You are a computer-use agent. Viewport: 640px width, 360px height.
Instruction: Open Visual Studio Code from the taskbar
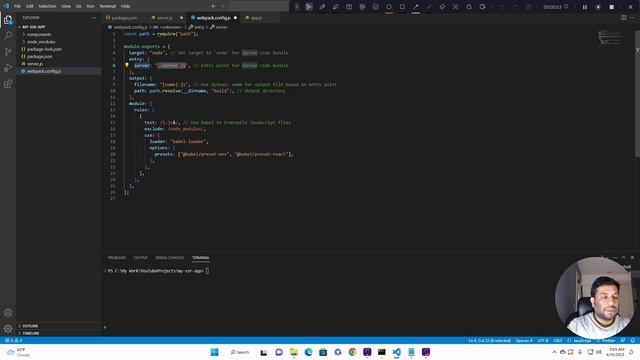[396, 352]
